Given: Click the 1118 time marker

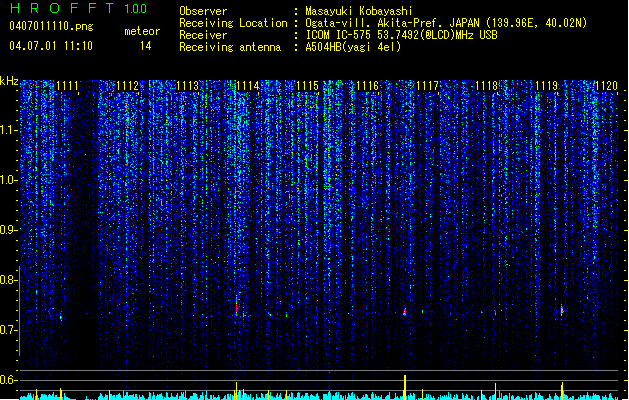Looking at the screenshot, I should click(x=487, y=86).
